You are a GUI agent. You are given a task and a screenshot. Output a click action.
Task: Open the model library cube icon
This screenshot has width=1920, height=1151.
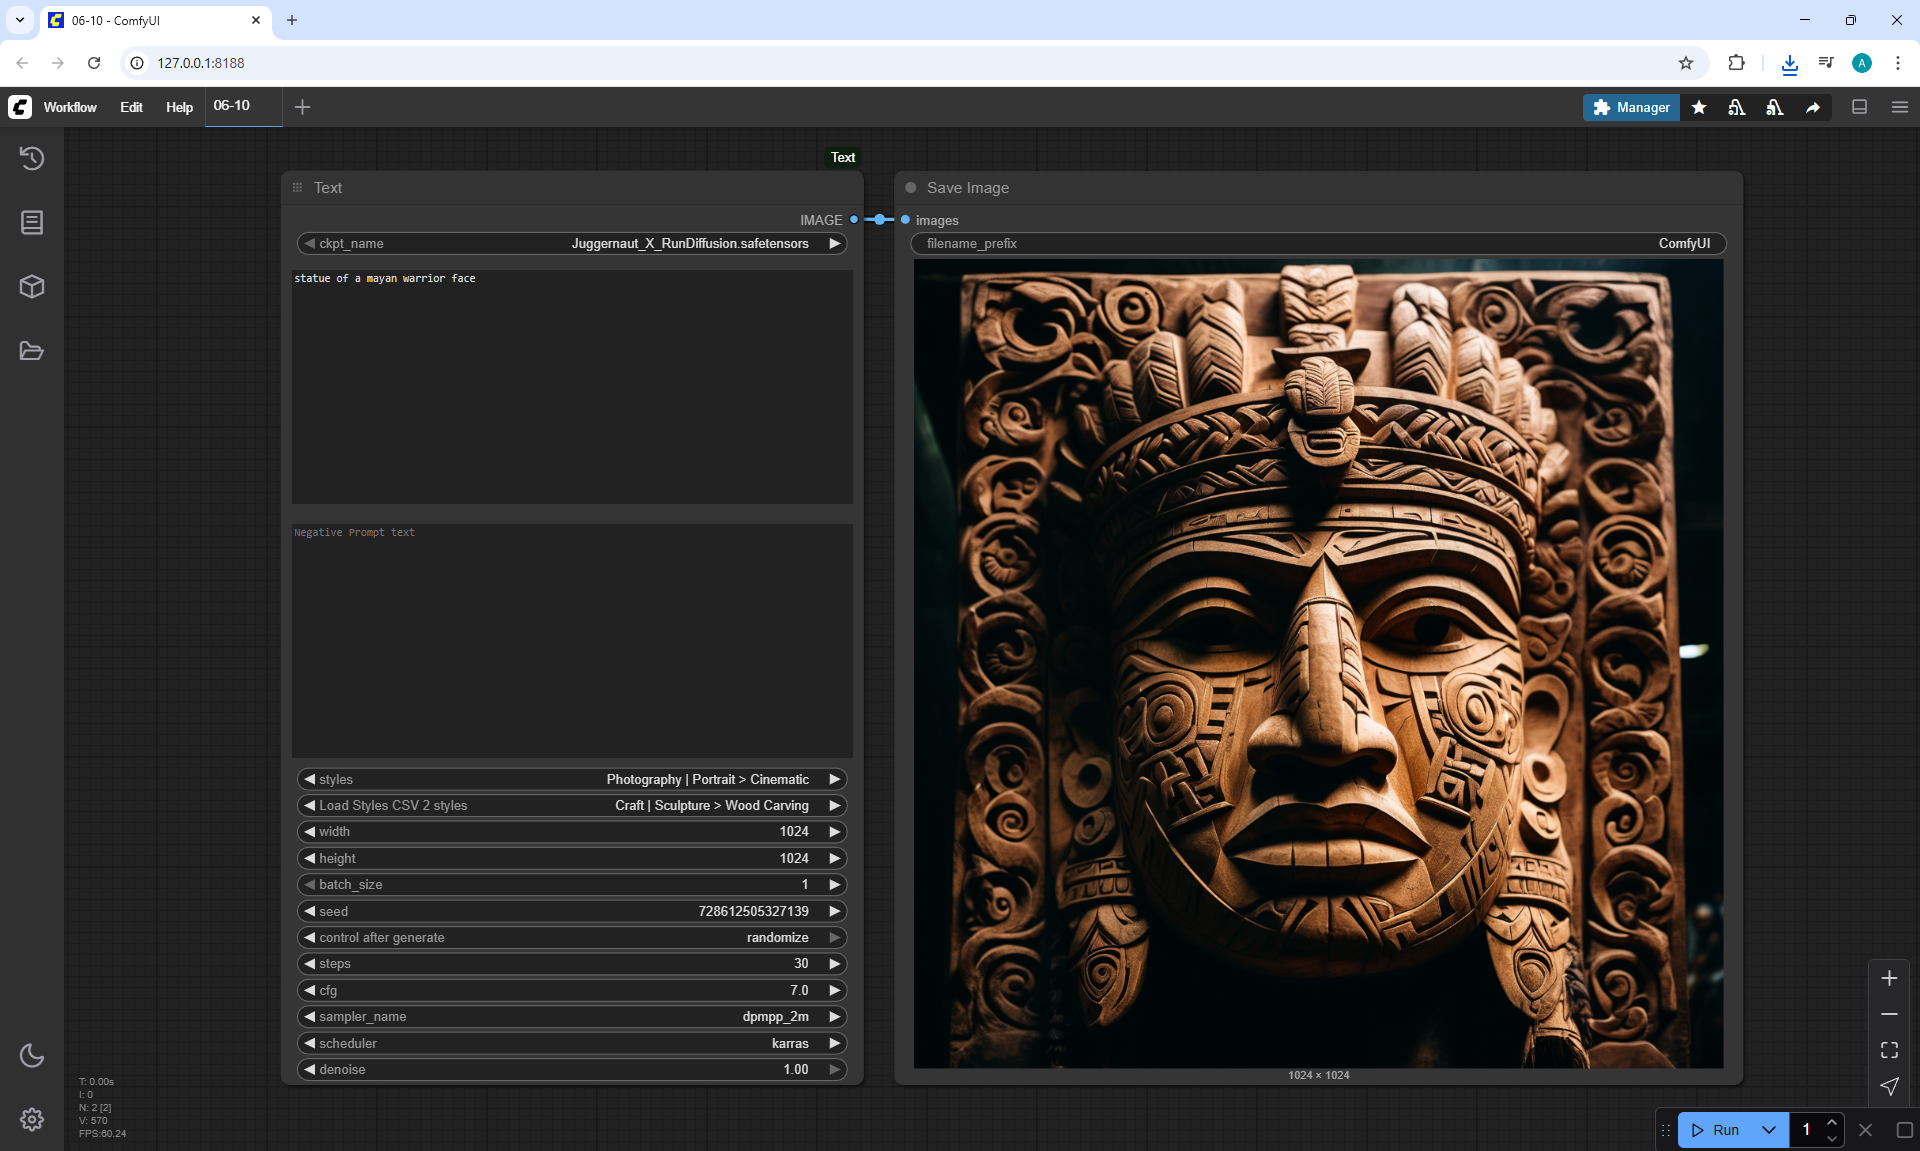pyautogui.click(x=32, y=287)
